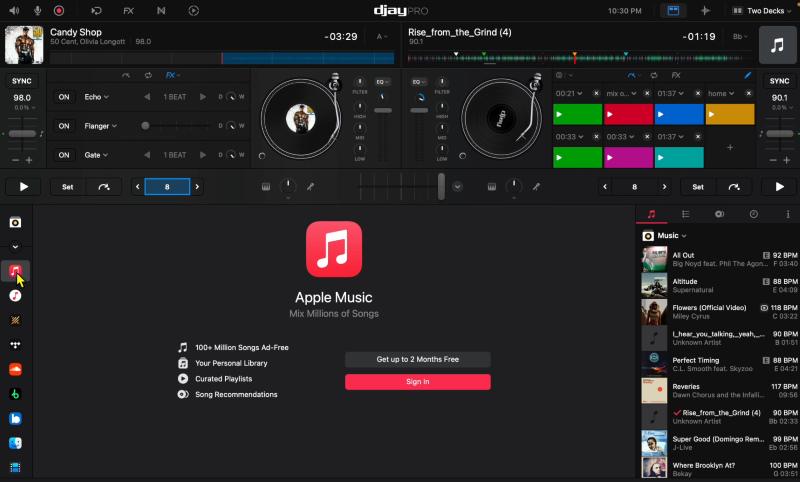Trigger the green cue pad at 00:21
This screenshot has width=800, height=482.
click(577, 114)
